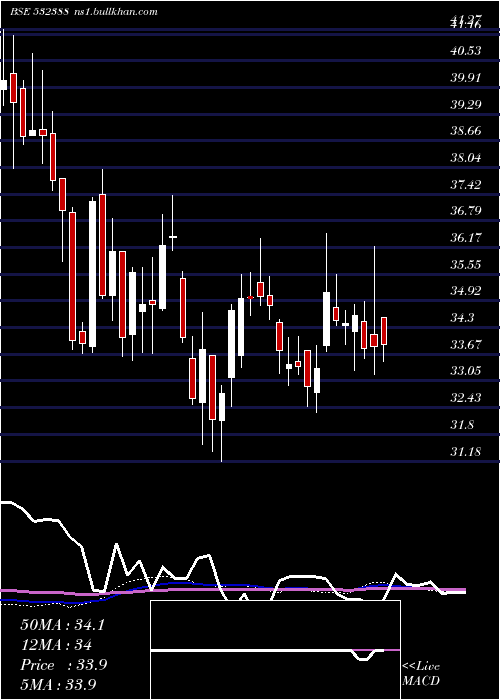Click the Price : 33.9 readout

click(63, 665)
